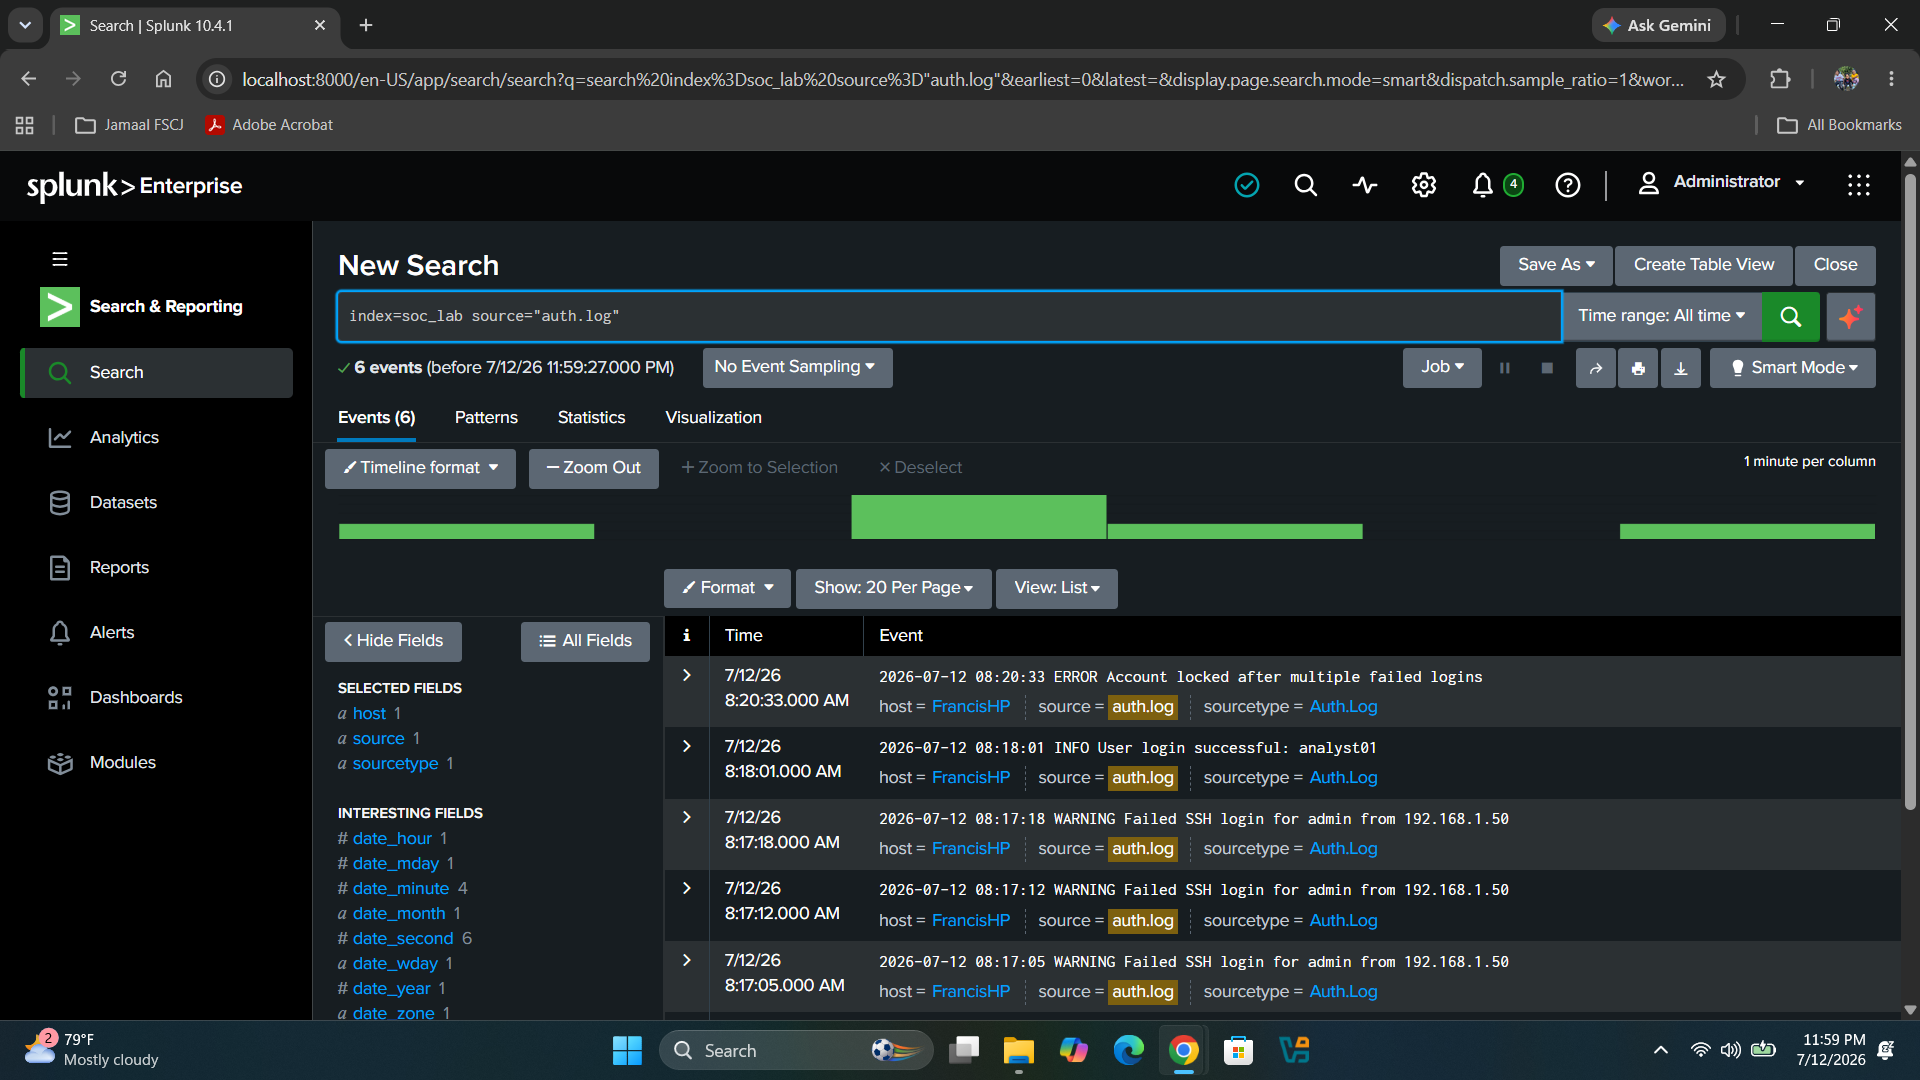Viewport: 1920px width, 1080px height.
Task: Open No Event Sampling dropdown
Action: click(797, 367)
